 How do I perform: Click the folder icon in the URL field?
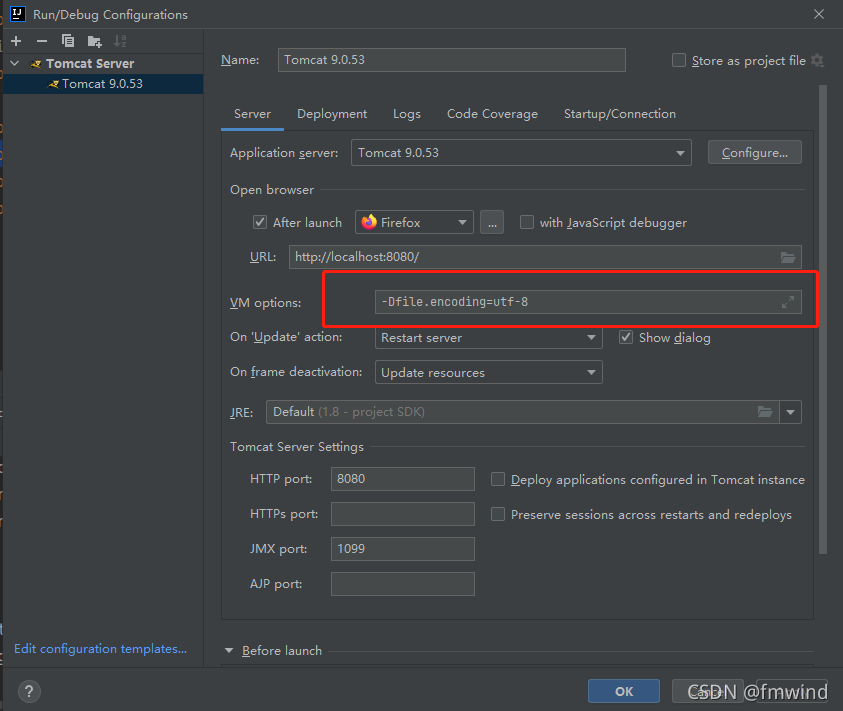click(788, 257)
